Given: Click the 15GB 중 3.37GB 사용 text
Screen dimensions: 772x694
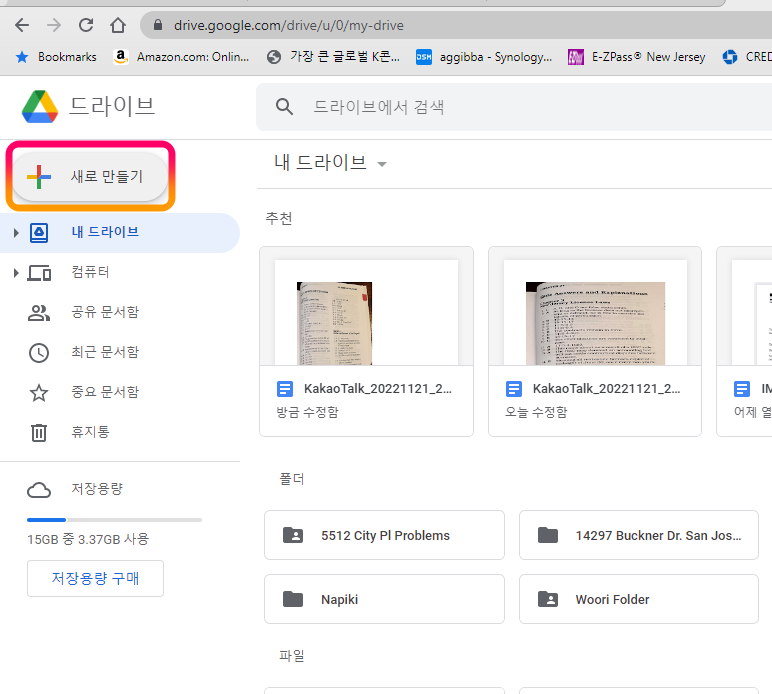Looking at the screenshot, I should [88, 539].
